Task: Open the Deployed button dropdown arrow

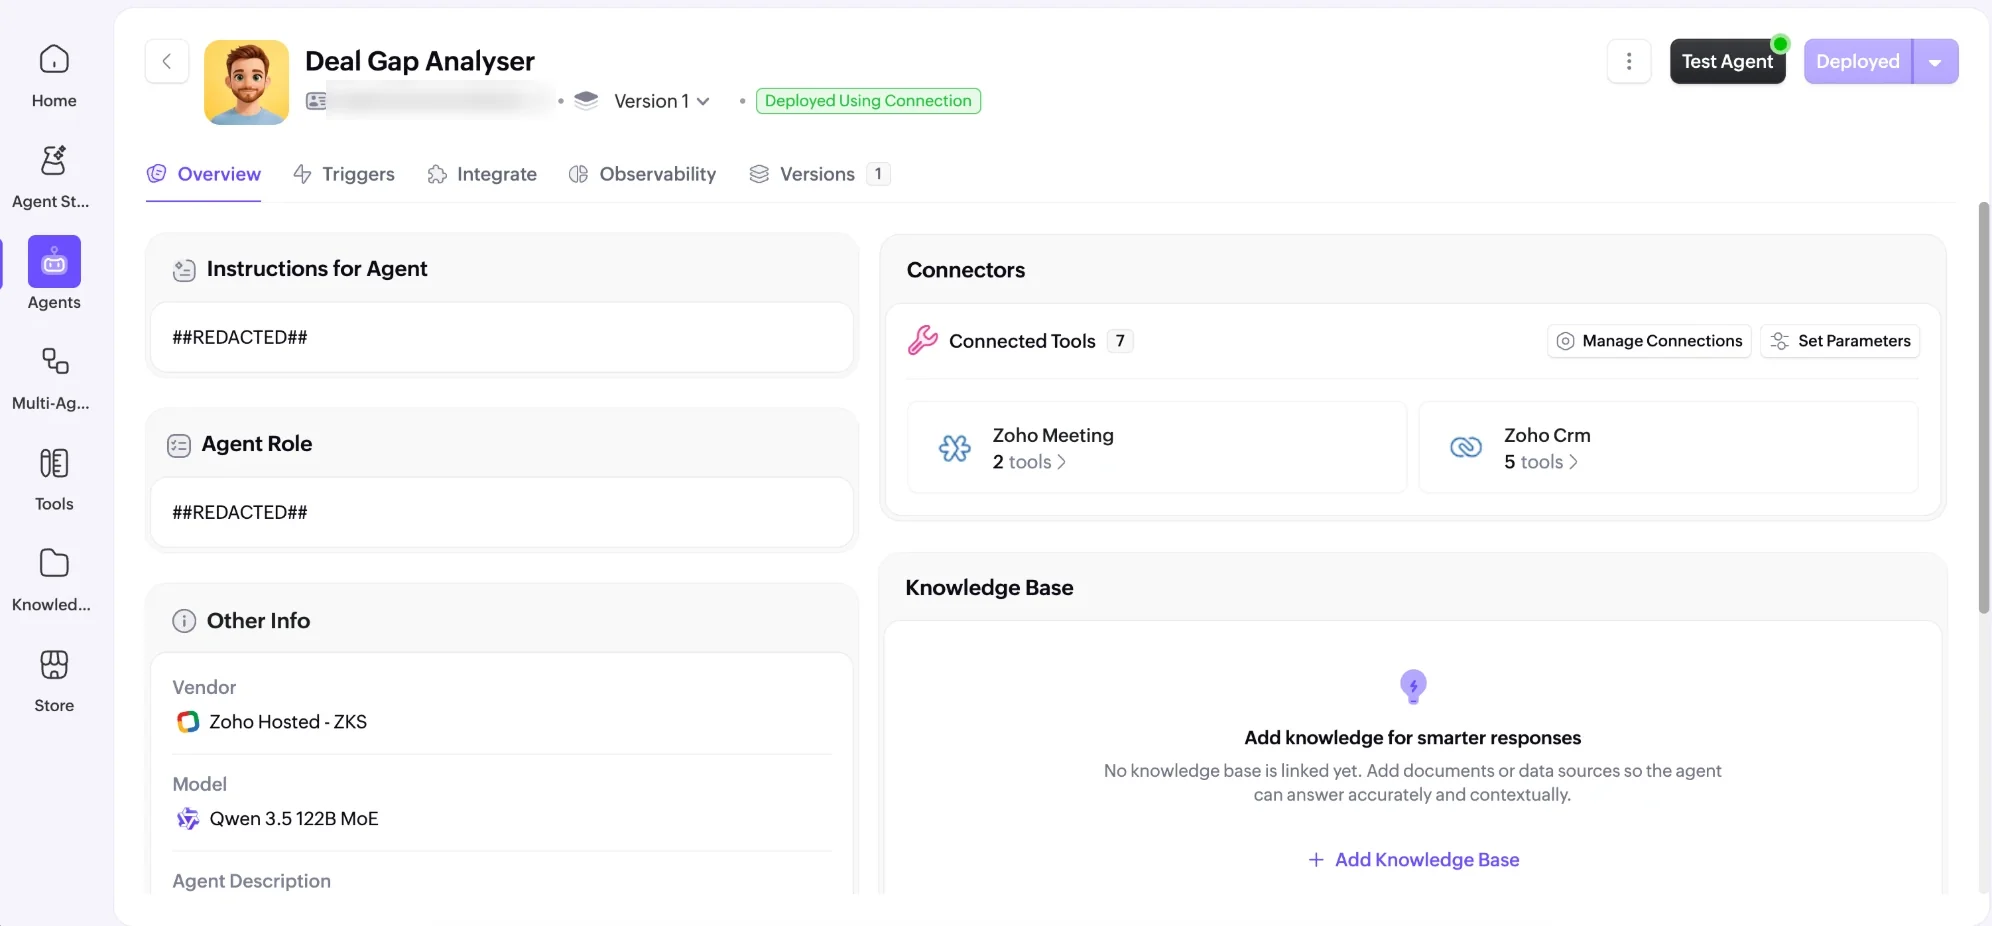Action: point(1936,62)
